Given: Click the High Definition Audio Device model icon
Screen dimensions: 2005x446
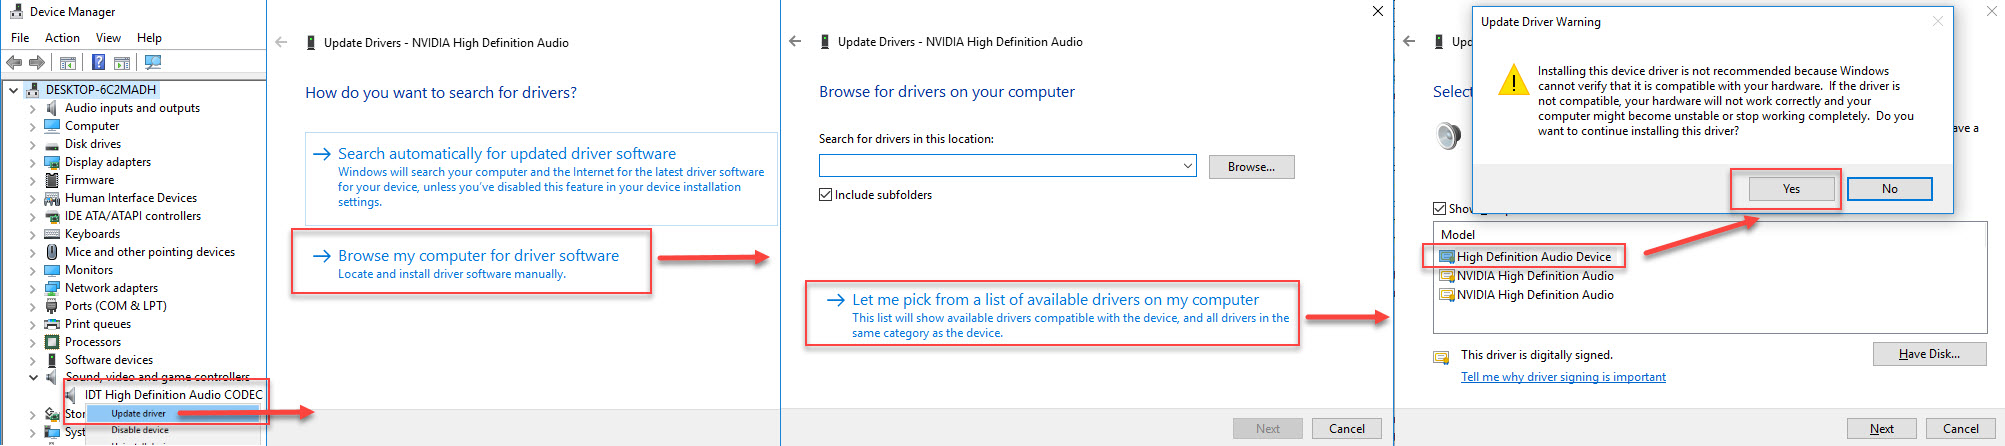Looking at the screenshot, I should click(x=1446, y=257).
